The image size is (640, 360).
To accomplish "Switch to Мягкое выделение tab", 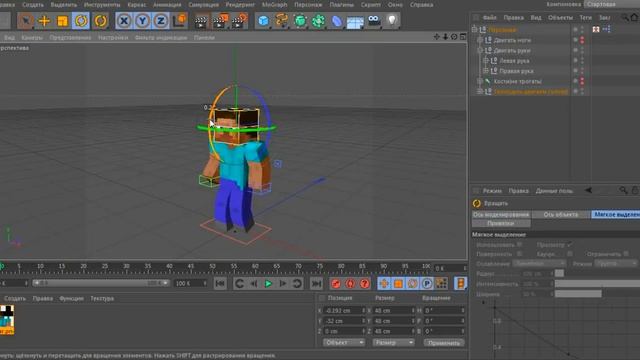I will point(616,214).
